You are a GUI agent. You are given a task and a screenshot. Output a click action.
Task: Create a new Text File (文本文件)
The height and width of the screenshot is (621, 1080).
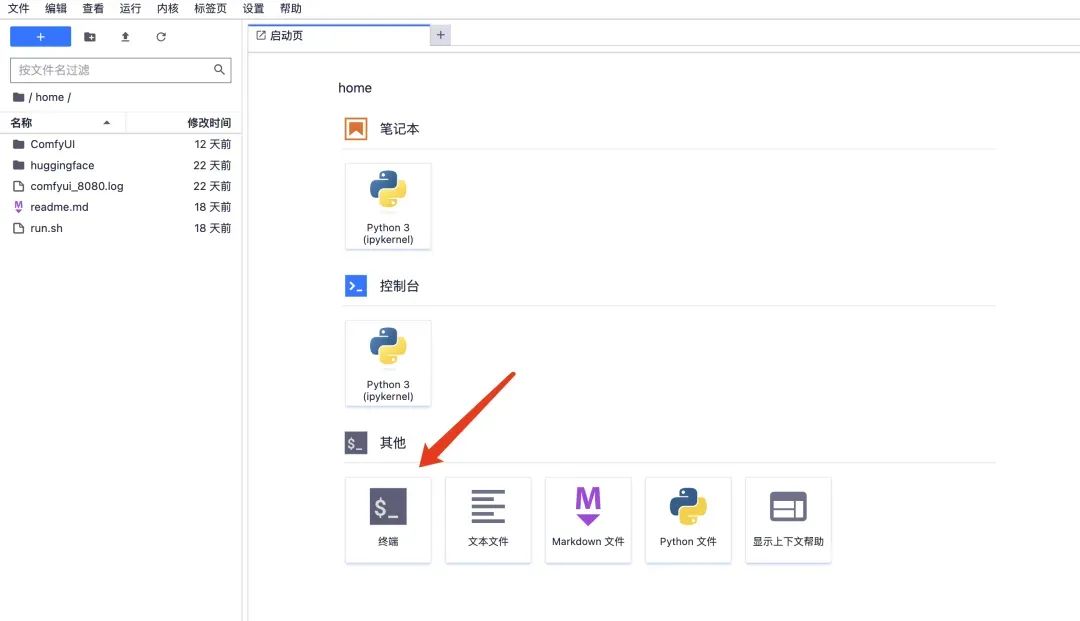coord(488,519)
